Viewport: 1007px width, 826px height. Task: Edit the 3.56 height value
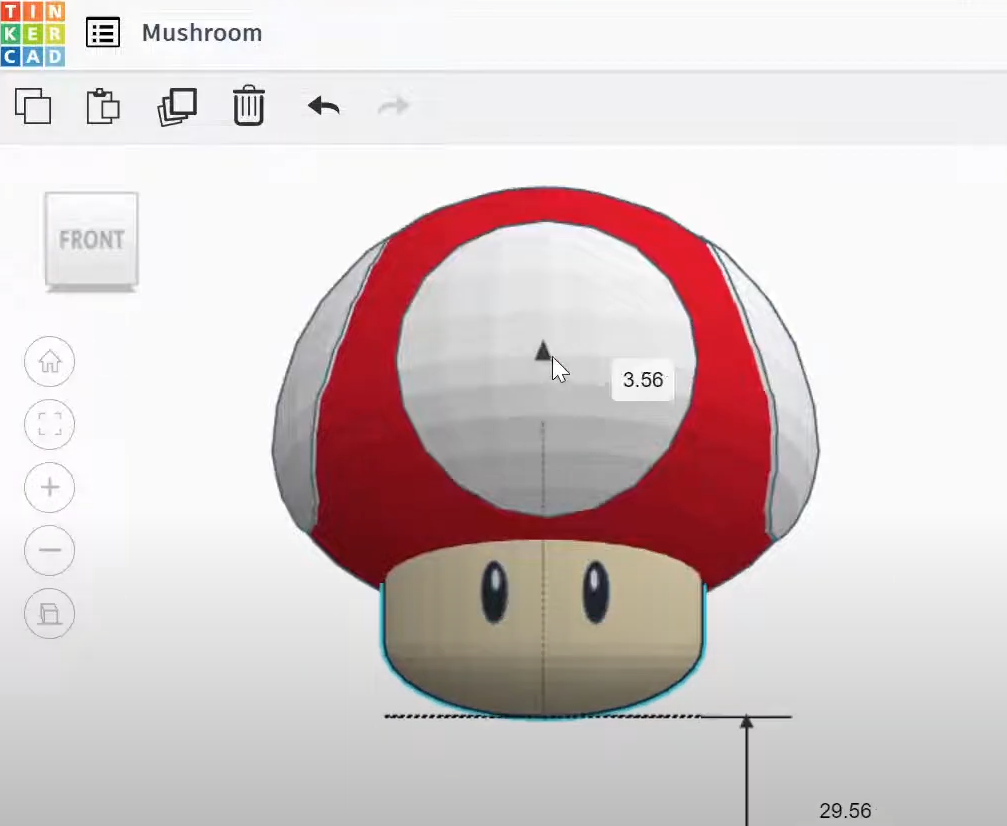[642, 381]
